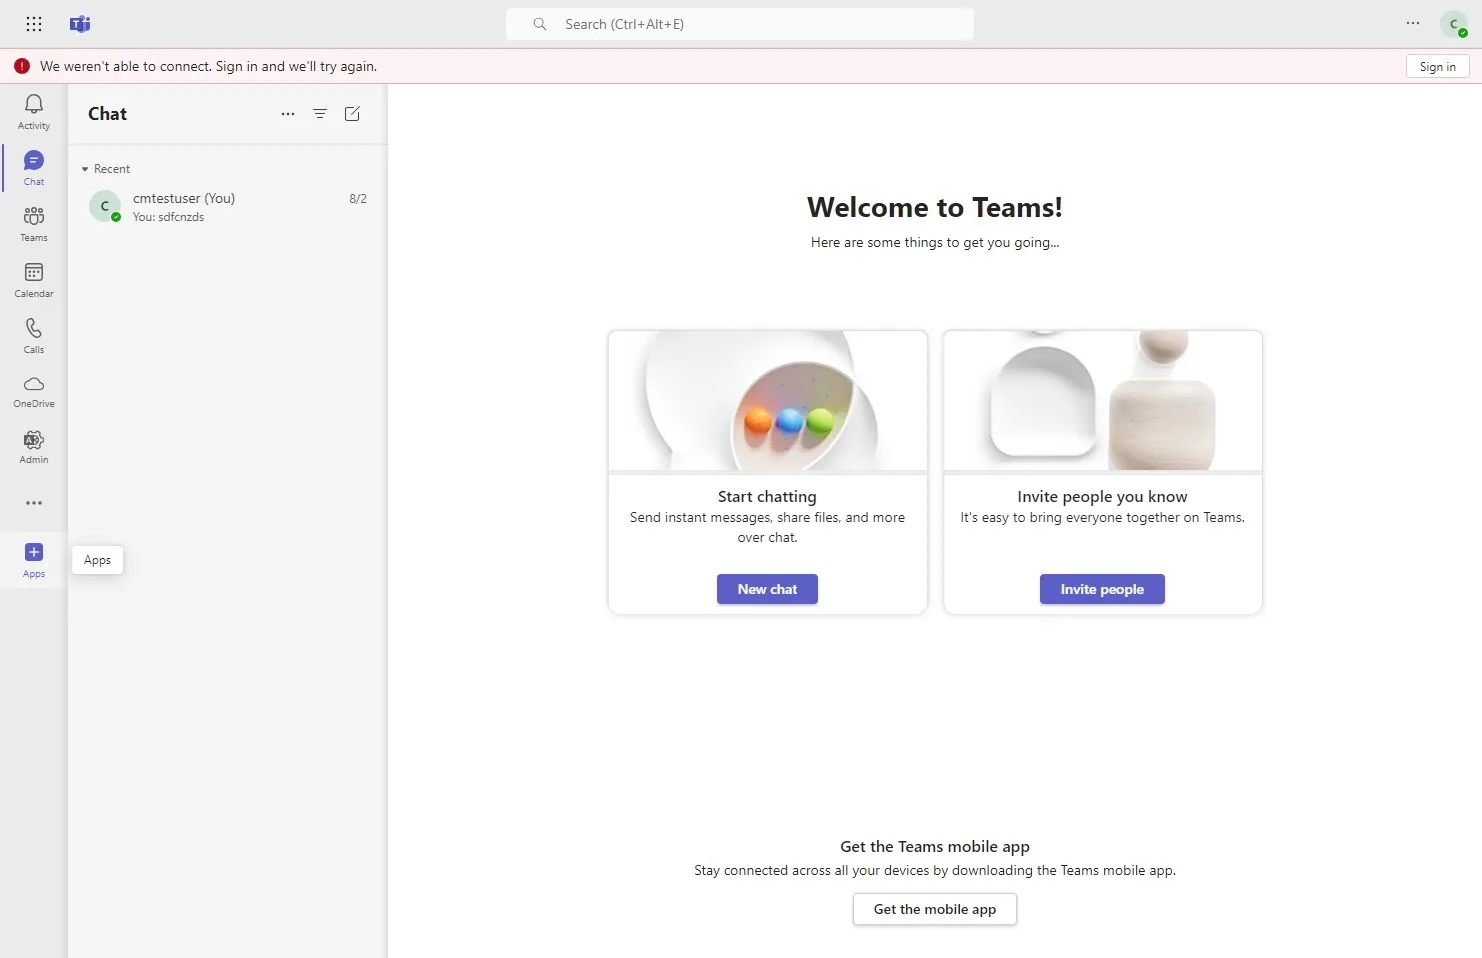Click the cmtestuser avatar in chat list
1482x958 pixels.
tap(105, 206)
